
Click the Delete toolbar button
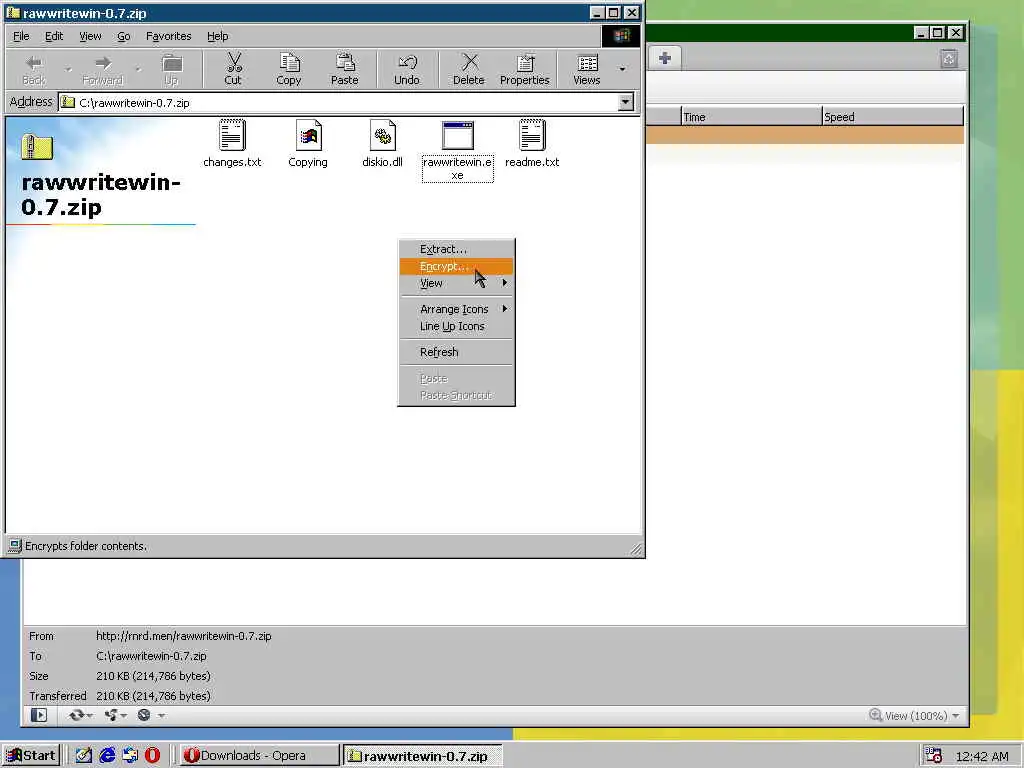pyautogui.click(x=468, y=69)
